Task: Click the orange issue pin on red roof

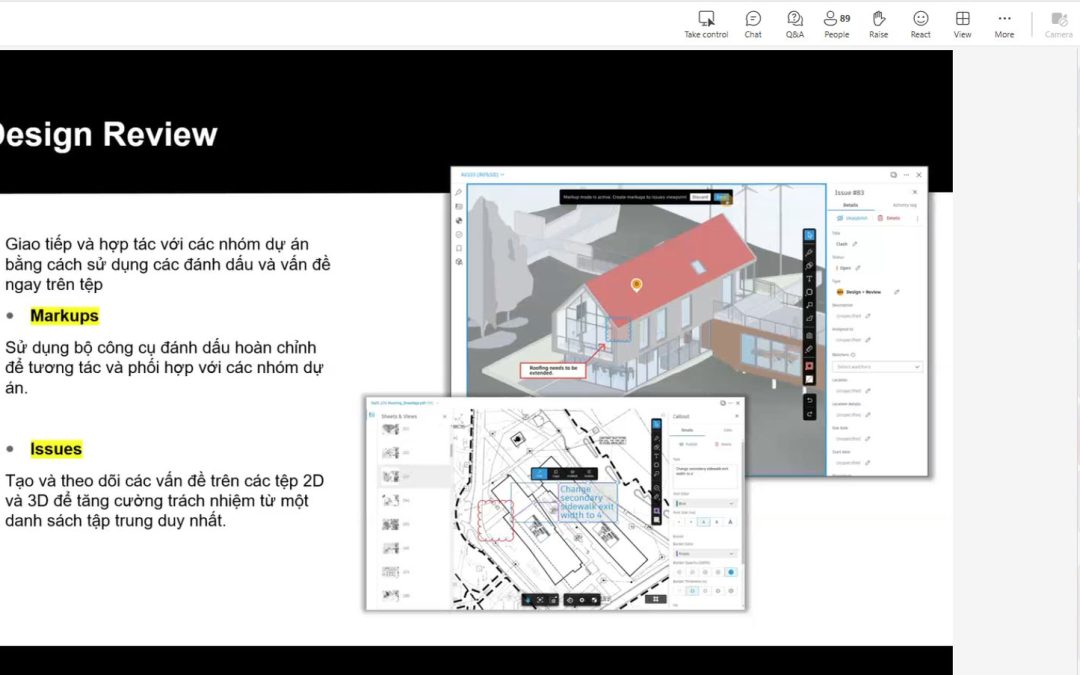Action: (636, 284)
